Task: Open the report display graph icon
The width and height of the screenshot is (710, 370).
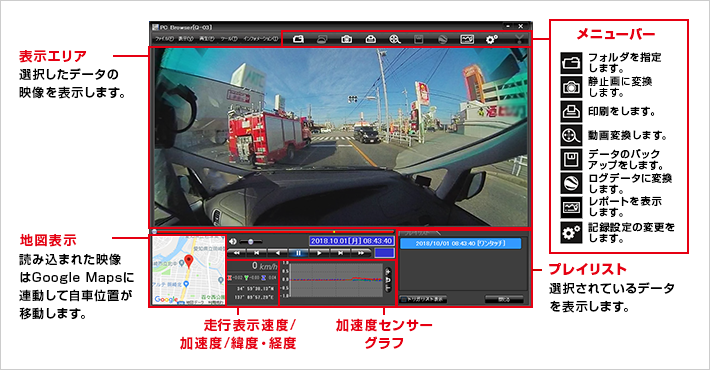Action: 467,39
